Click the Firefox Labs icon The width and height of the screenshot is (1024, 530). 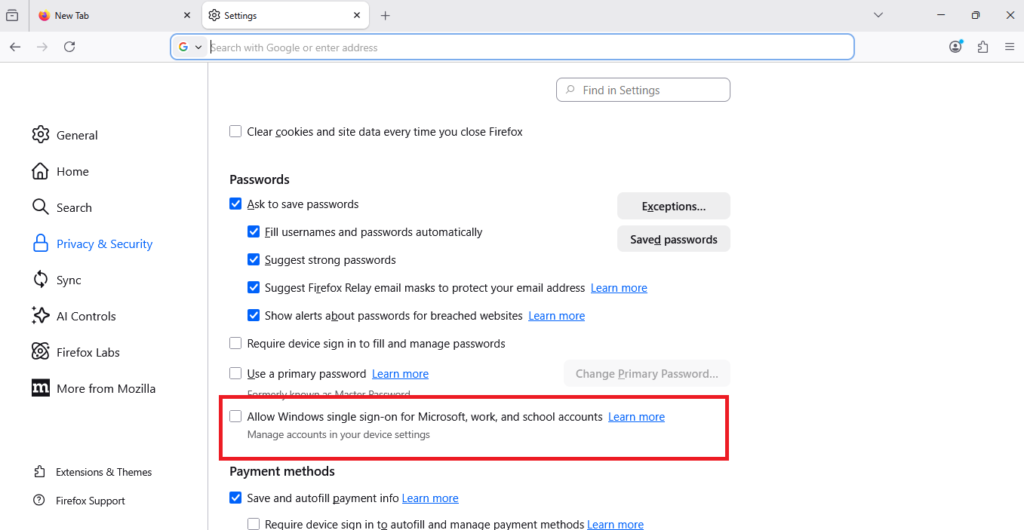pyautogui.click(x=40, y=352)
